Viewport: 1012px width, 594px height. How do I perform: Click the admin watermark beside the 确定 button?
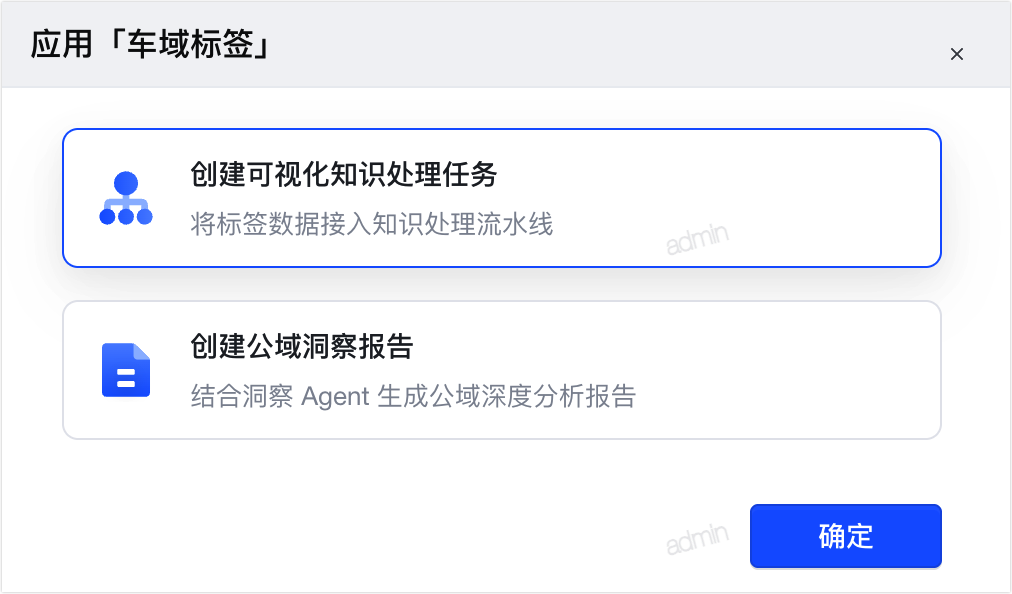click(697, 538)
